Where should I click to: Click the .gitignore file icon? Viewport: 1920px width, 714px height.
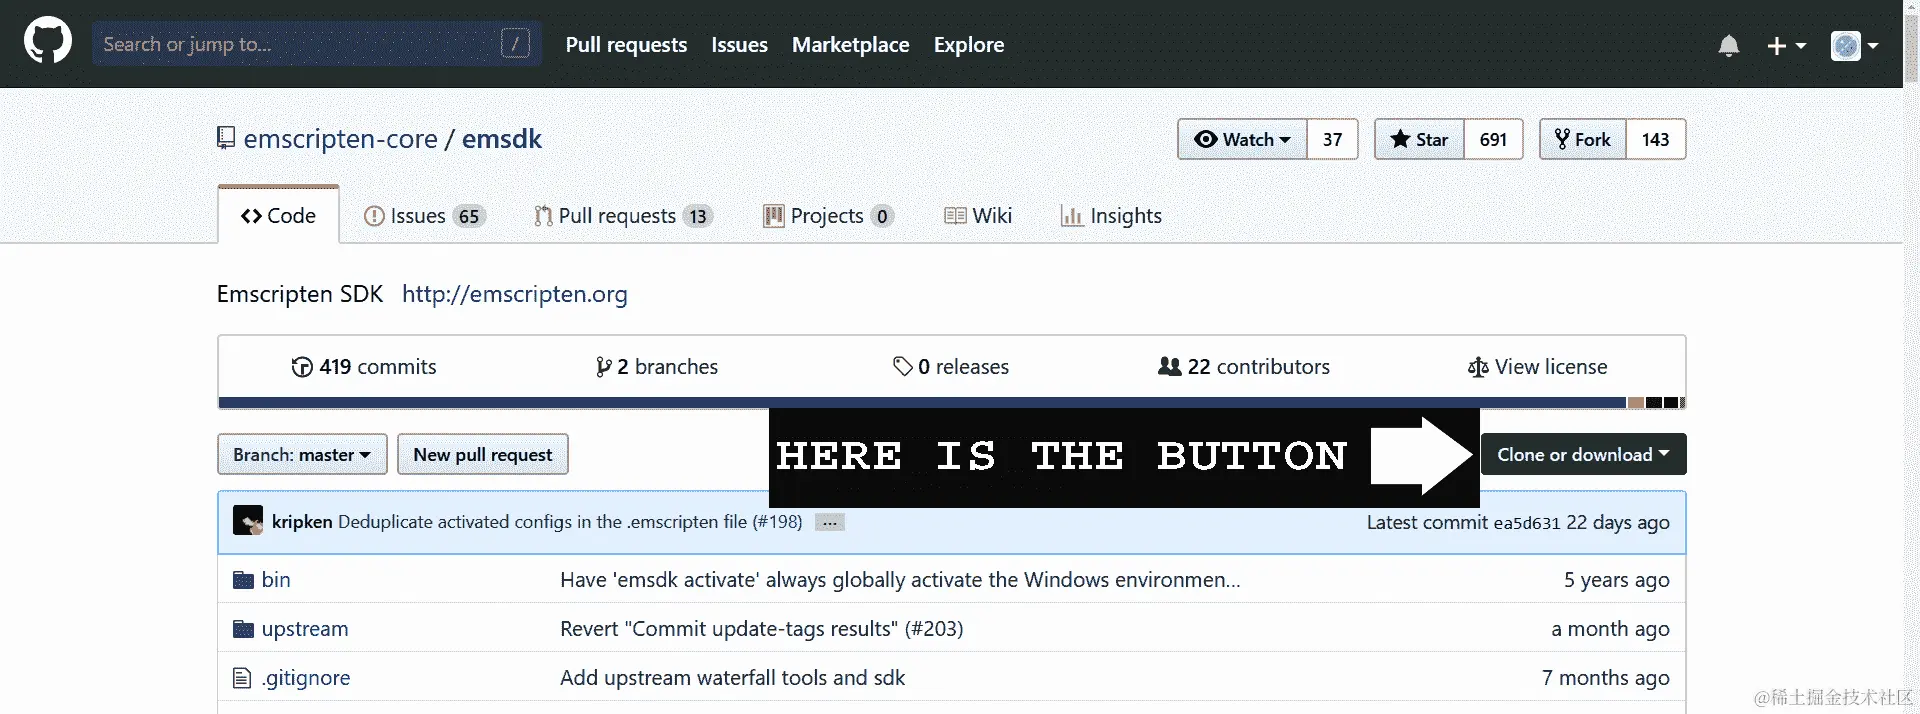(242, 678)
